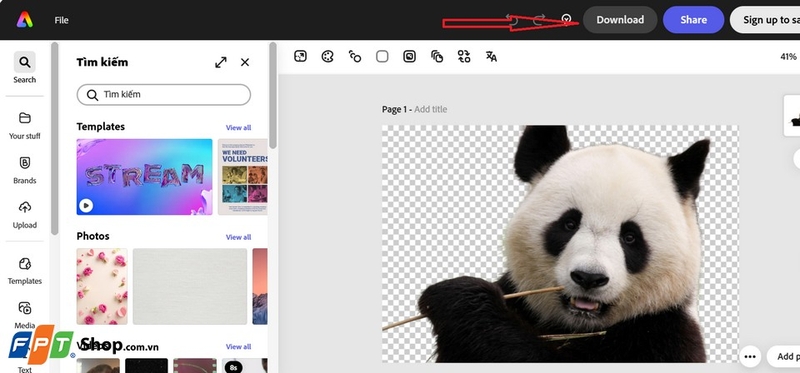Click the Download button

pyautogui.click(x=620, y=20)
